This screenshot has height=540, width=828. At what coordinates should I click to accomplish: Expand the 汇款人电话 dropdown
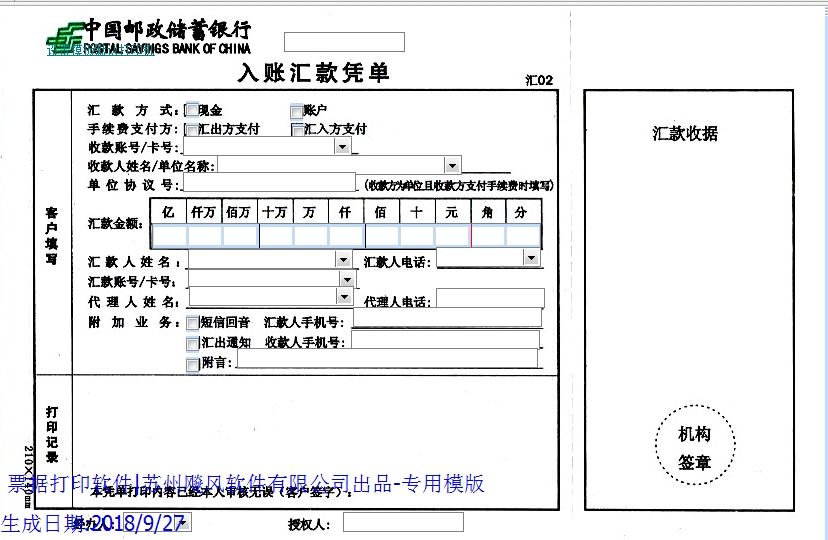tap(531, 258)
